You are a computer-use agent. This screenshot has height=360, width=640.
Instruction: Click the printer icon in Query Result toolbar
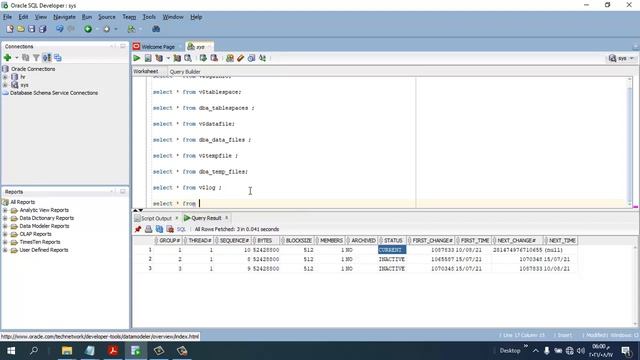149,229
